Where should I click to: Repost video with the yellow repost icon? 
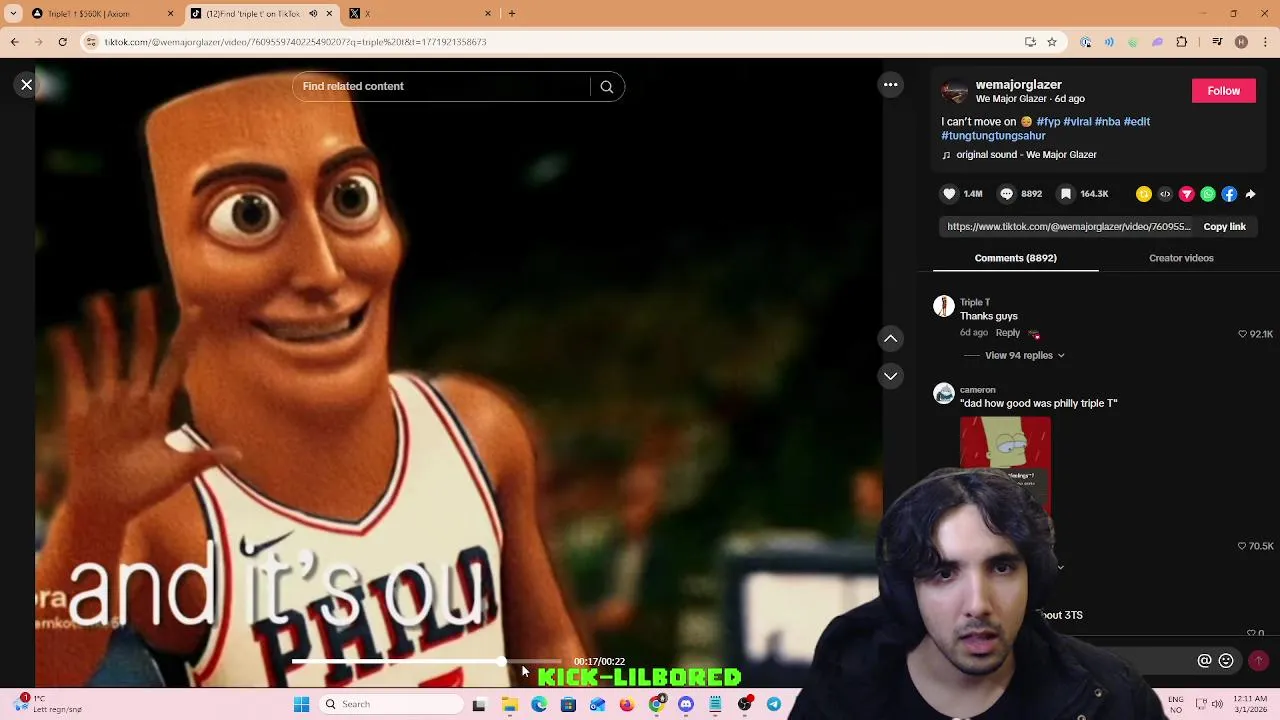(x=1144, y=194)
